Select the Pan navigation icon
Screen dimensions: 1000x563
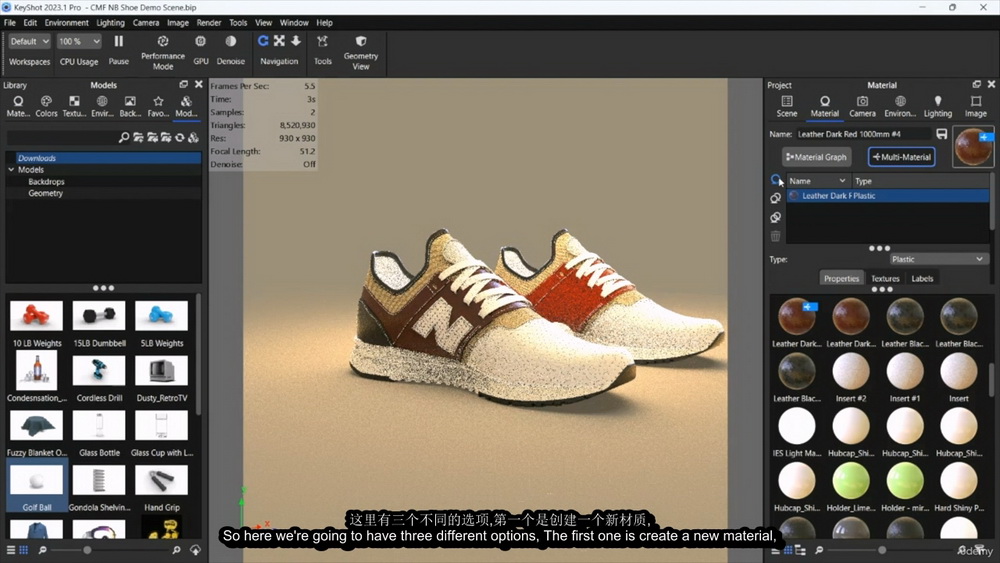pyautogui.click(x=279, y=41)
